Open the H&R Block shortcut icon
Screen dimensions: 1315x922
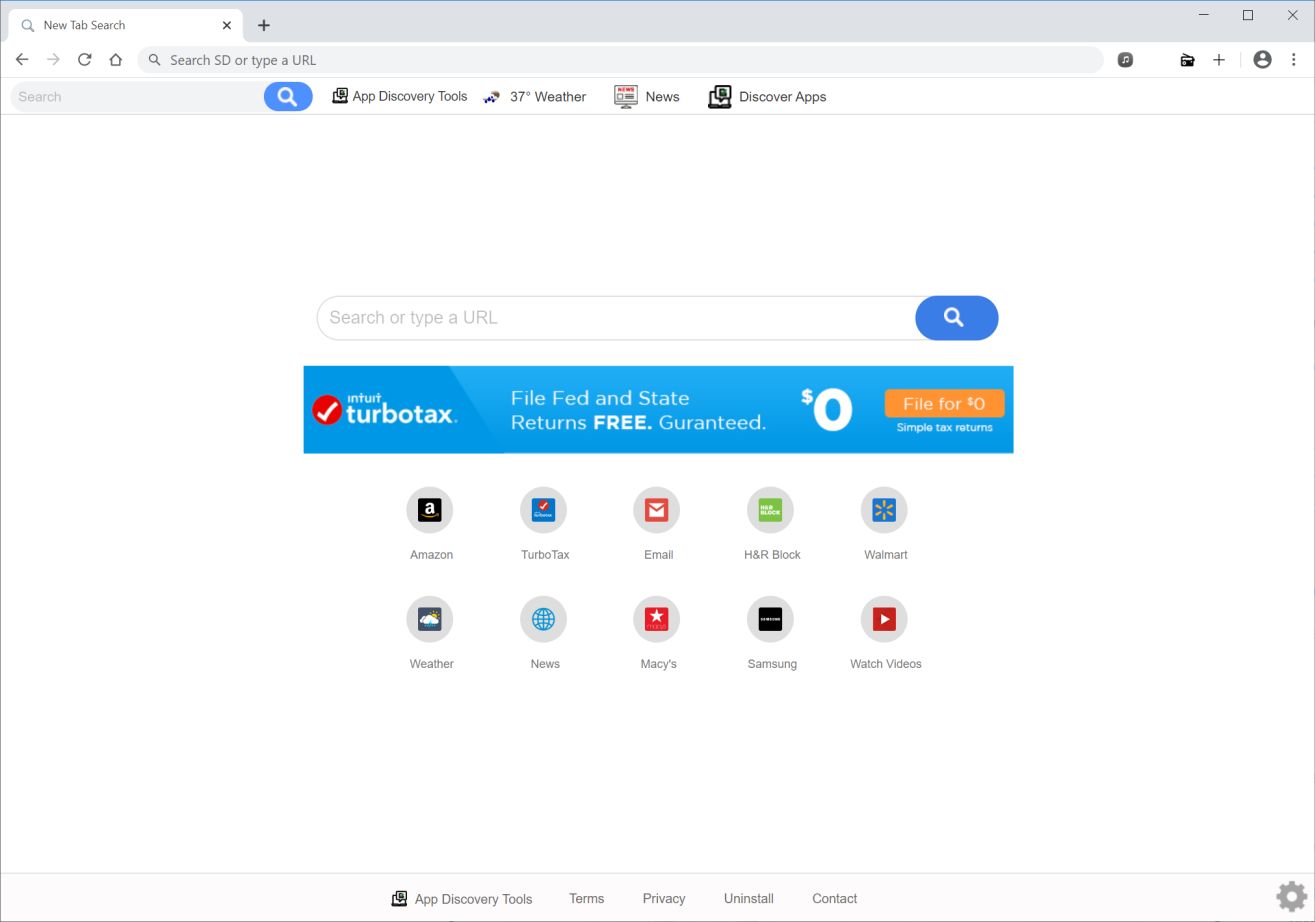(770, 511)
